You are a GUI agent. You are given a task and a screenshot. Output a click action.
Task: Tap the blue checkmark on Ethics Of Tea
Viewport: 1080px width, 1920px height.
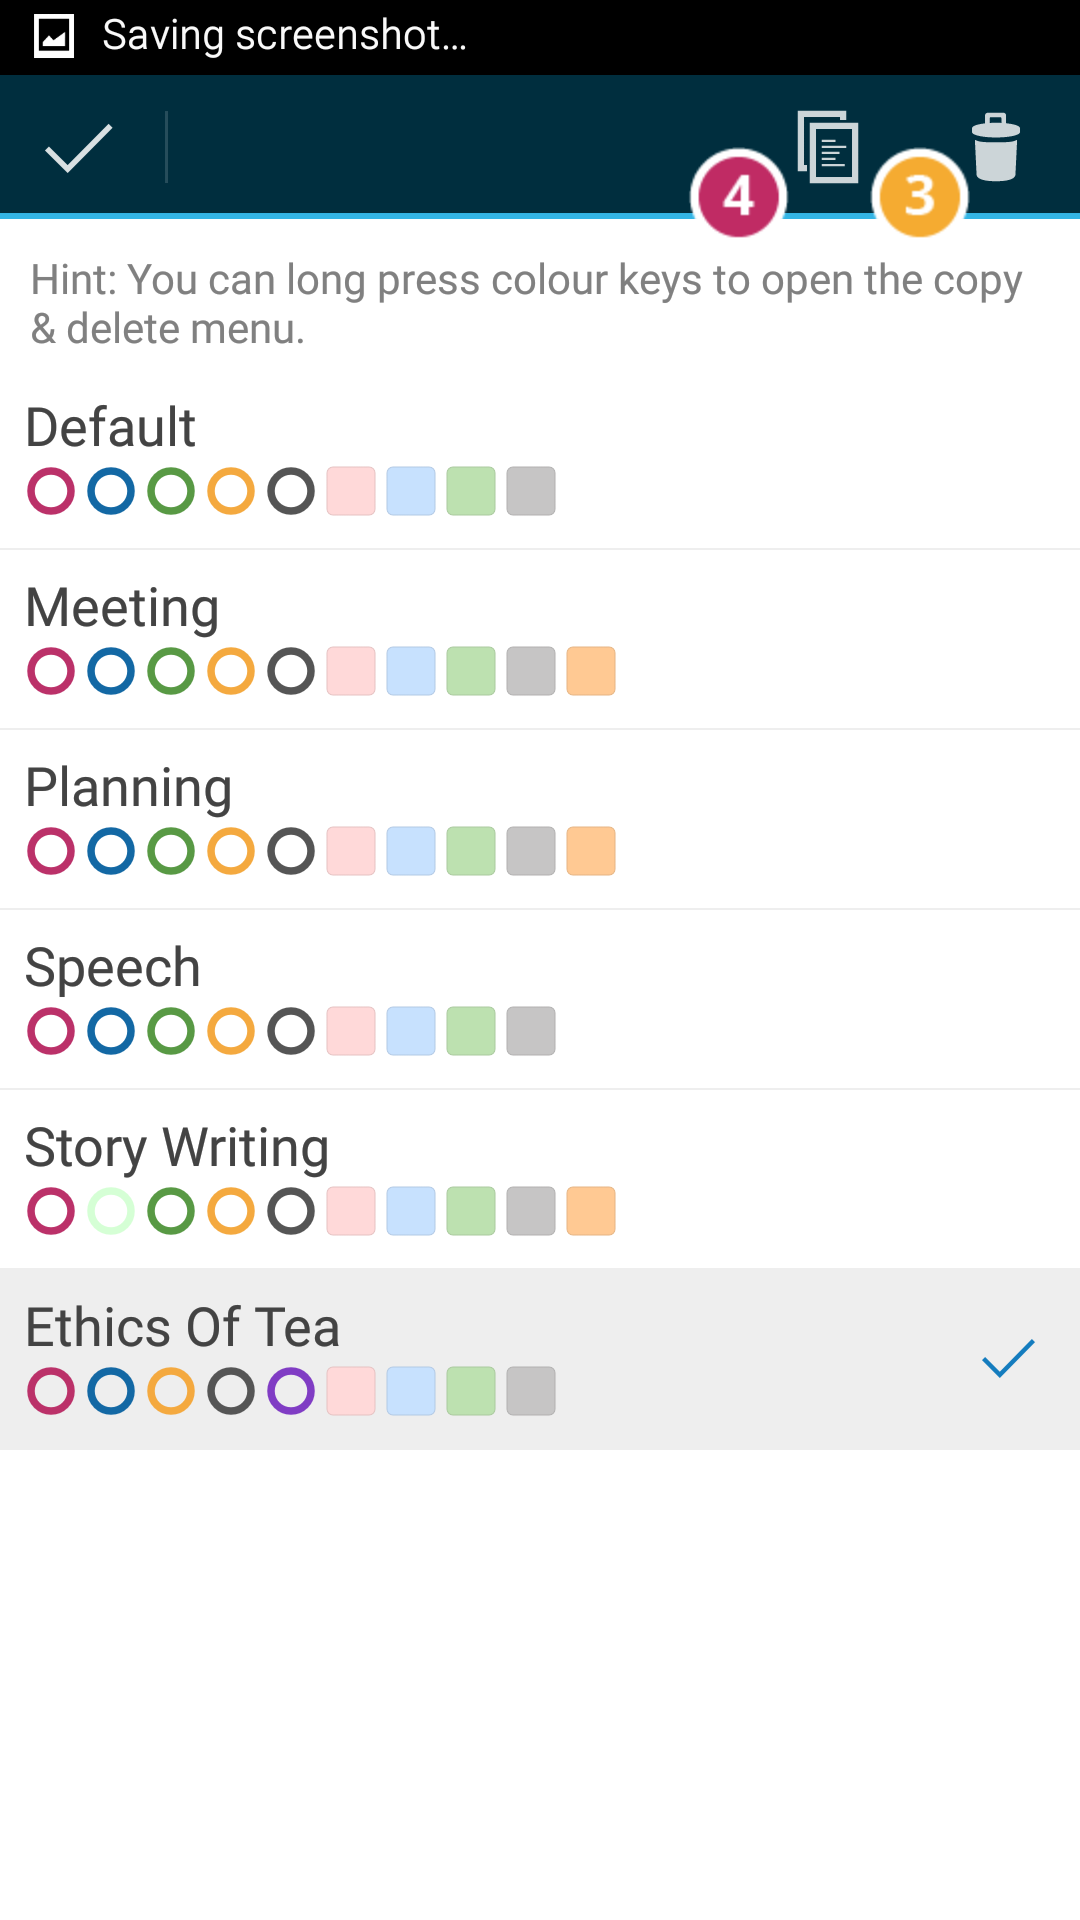tap(1008, 1358)
